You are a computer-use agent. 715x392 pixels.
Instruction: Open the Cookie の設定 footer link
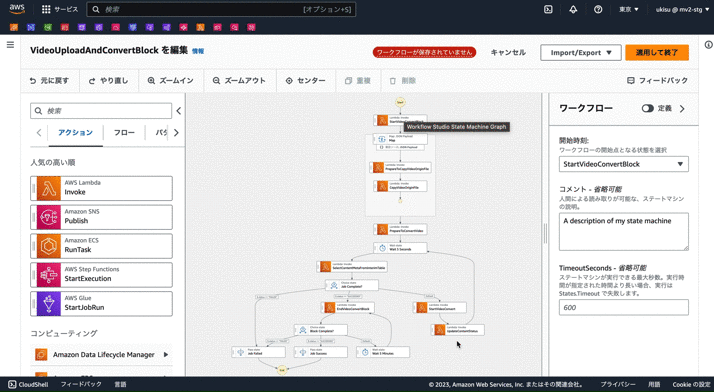tap(691, 384)
